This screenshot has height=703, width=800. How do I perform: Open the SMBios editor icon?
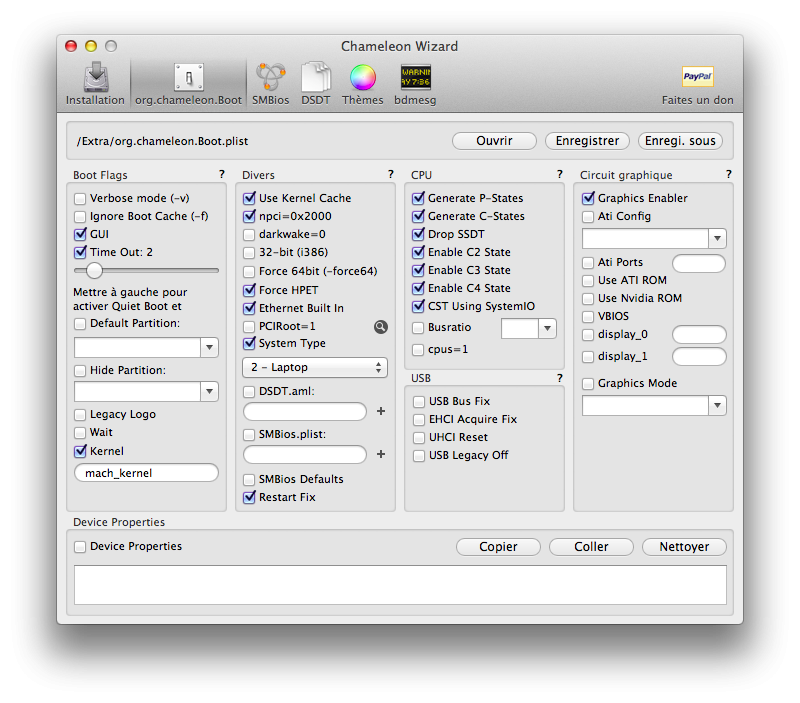[x=270, y=80]
